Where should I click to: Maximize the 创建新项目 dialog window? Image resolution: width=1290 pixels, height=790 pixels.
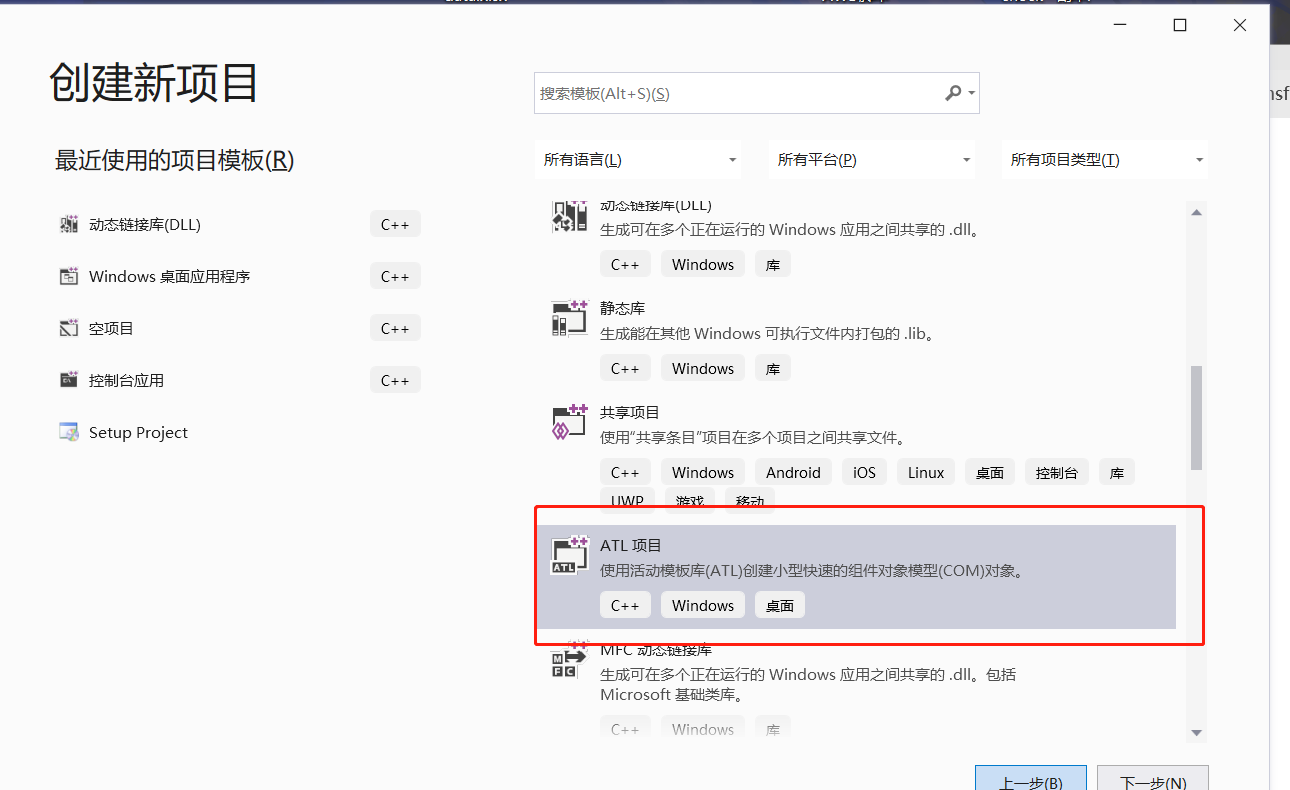(1180, 26)
